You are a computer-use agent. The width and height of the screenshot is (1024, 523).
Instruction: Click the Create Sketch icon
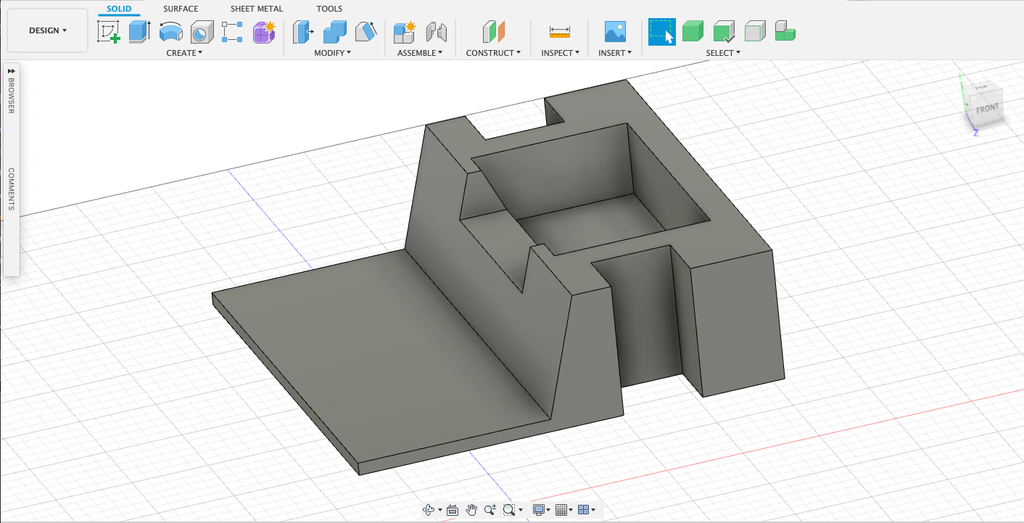(x=108, y=32)
